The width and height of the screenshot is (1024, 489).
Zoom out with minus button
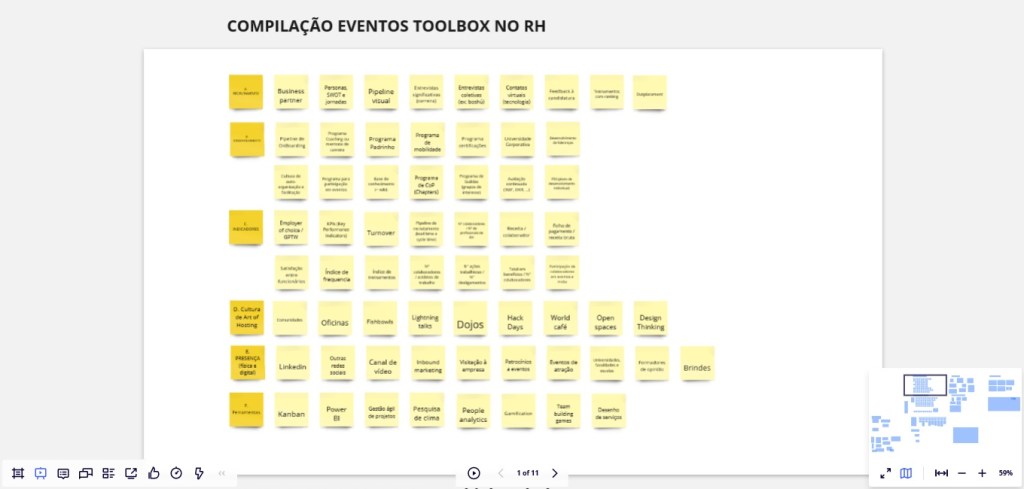962,473
